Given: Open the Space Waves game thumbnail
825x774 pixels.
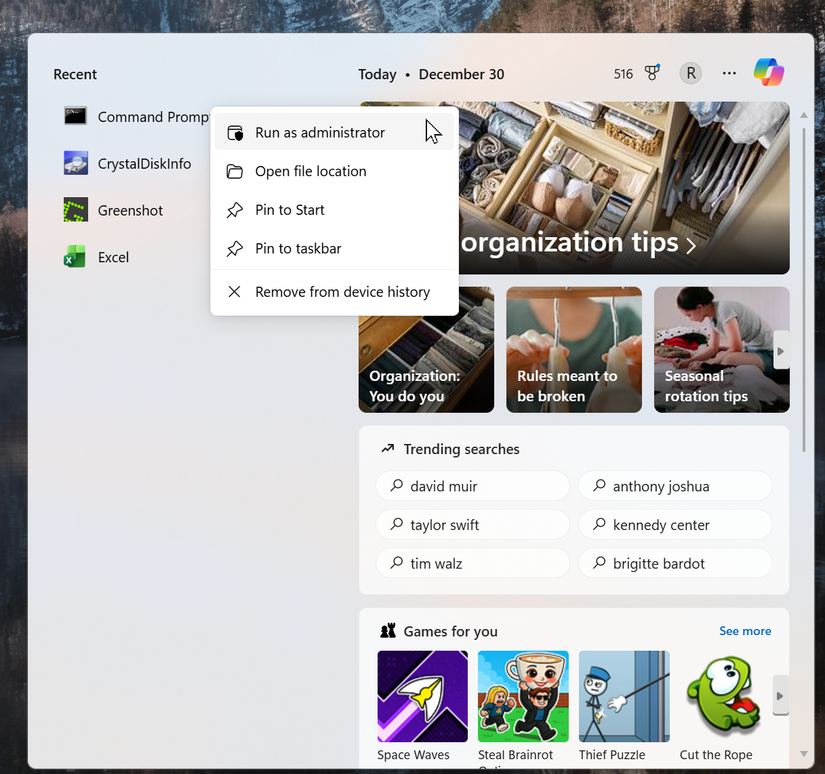Looking at the screenshot, I should tap(422, 694).
